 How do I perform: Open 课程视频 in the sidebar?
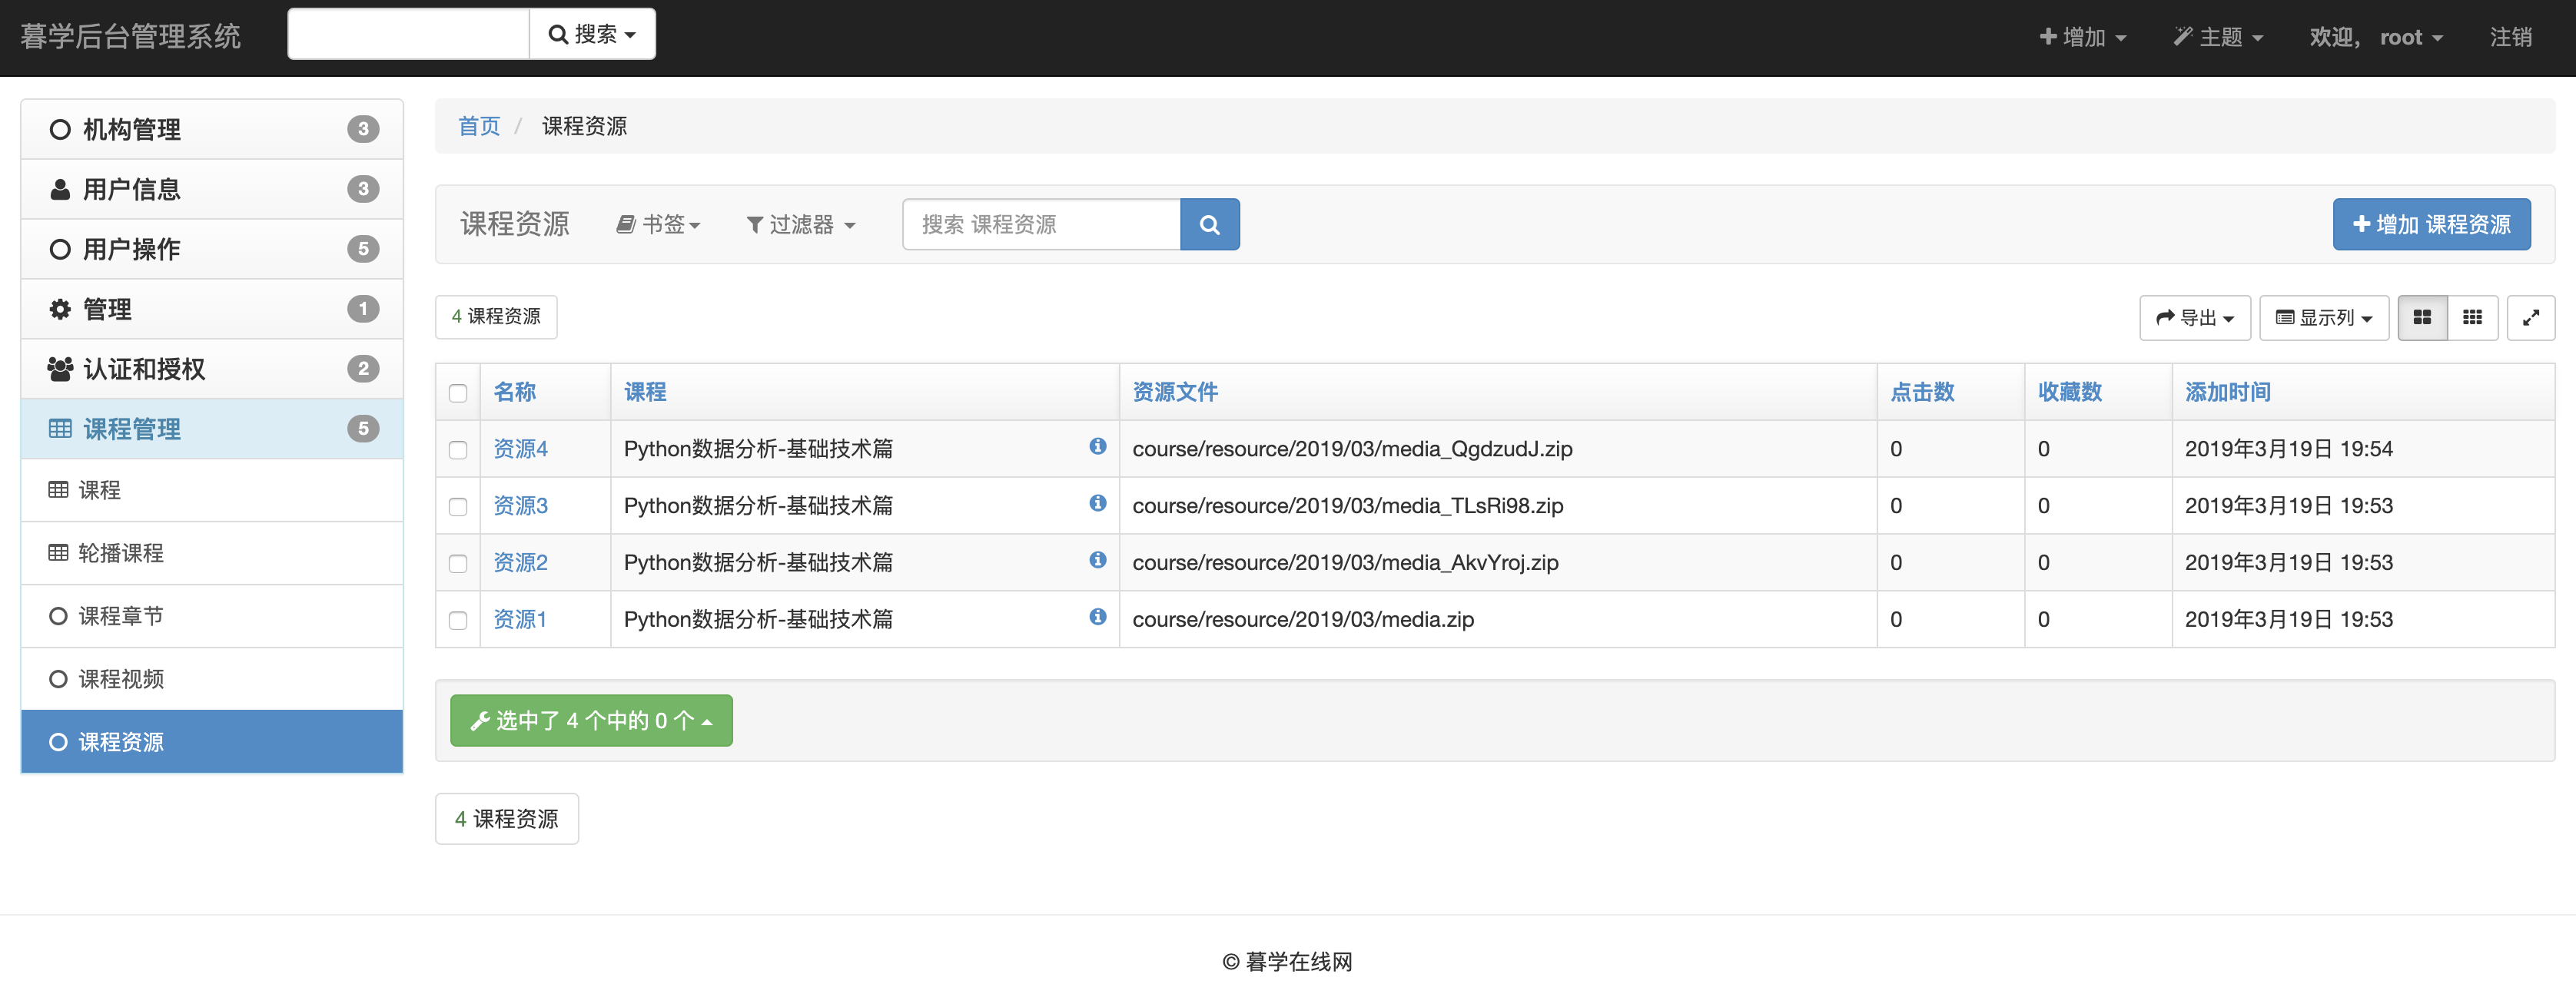click(121, 679)
